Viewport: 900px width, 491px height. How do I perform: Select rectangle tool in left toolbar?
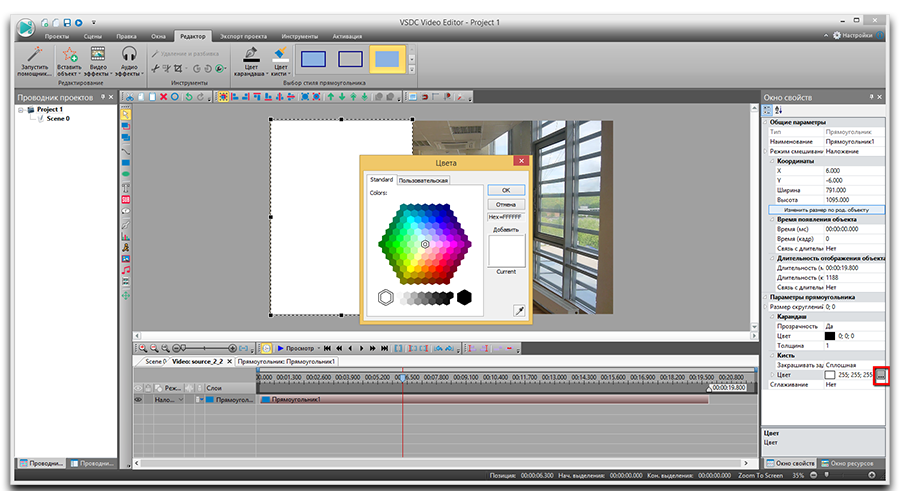coord(126,163)
